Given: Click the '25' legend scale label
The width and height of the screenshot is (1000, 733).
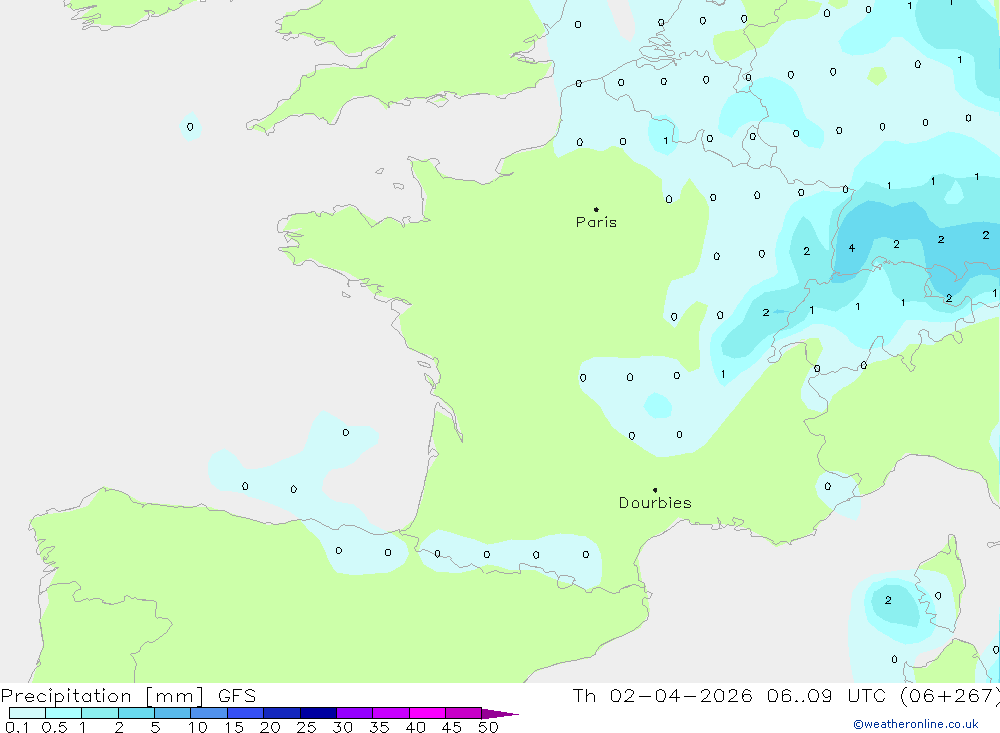Looking at the screenshot, I should pos(306,727).
